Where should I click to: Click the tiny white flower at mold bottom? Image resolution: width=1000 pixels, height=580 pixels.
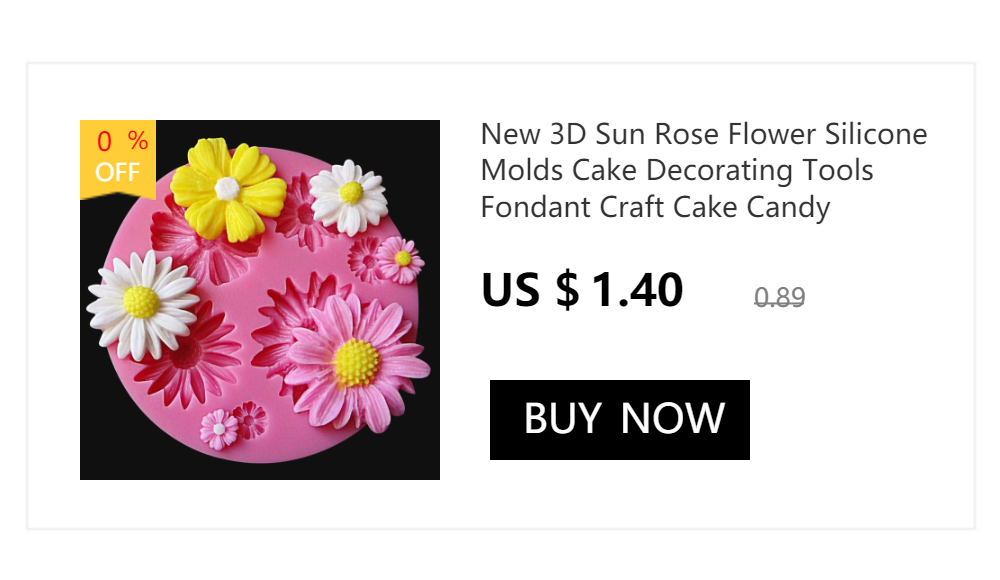coord(217,430)
